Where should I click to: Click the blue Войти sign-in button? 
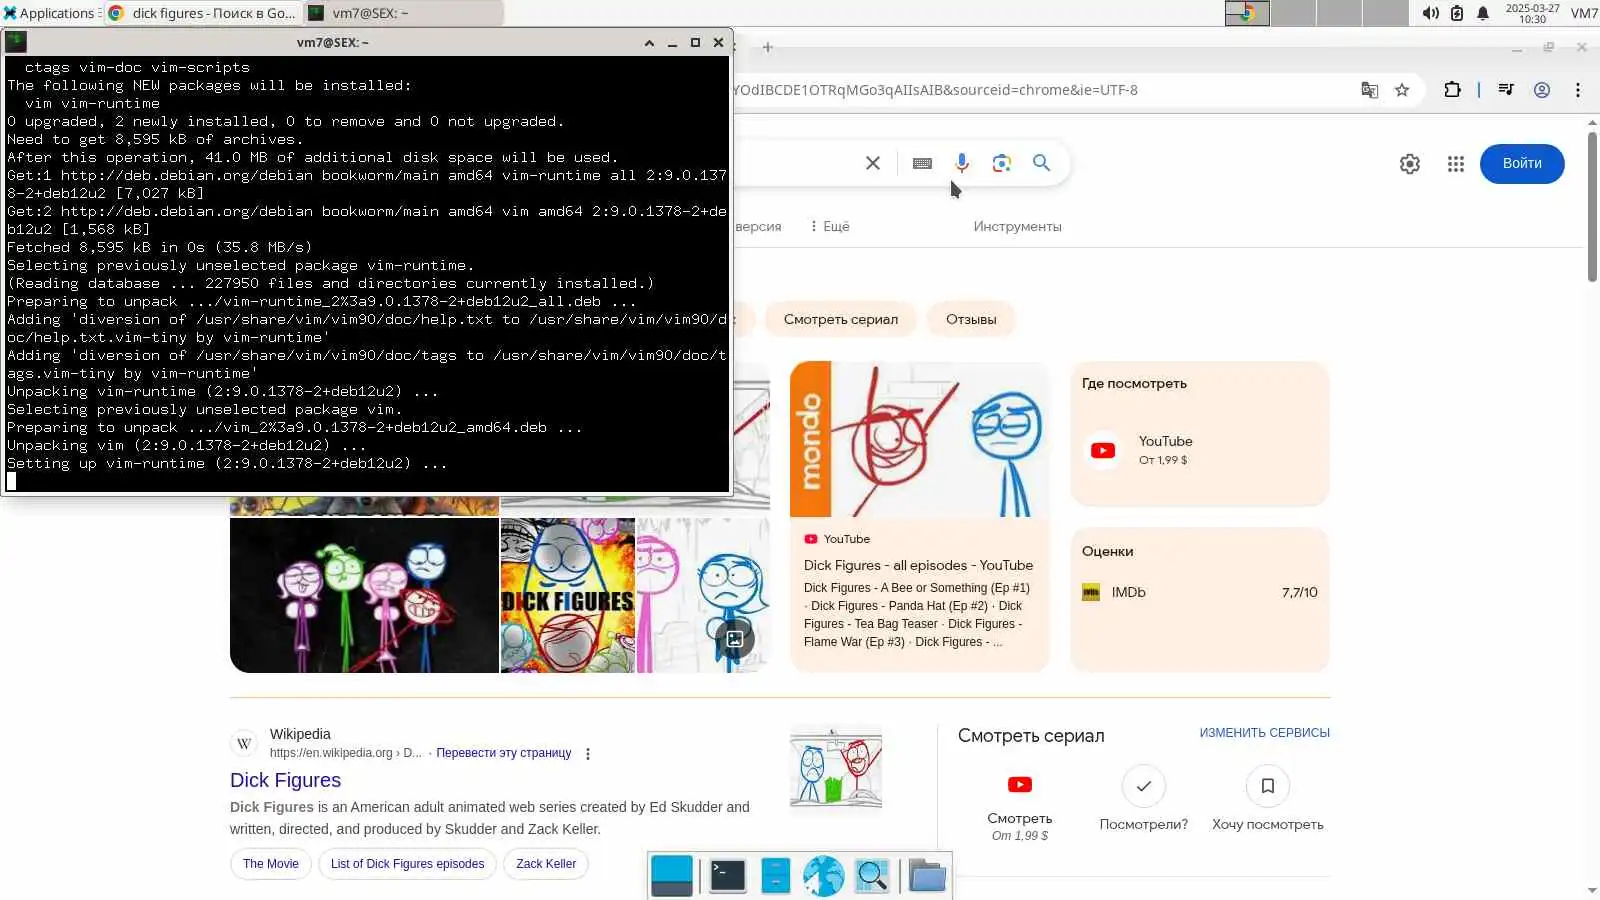tap(1522, 164)
